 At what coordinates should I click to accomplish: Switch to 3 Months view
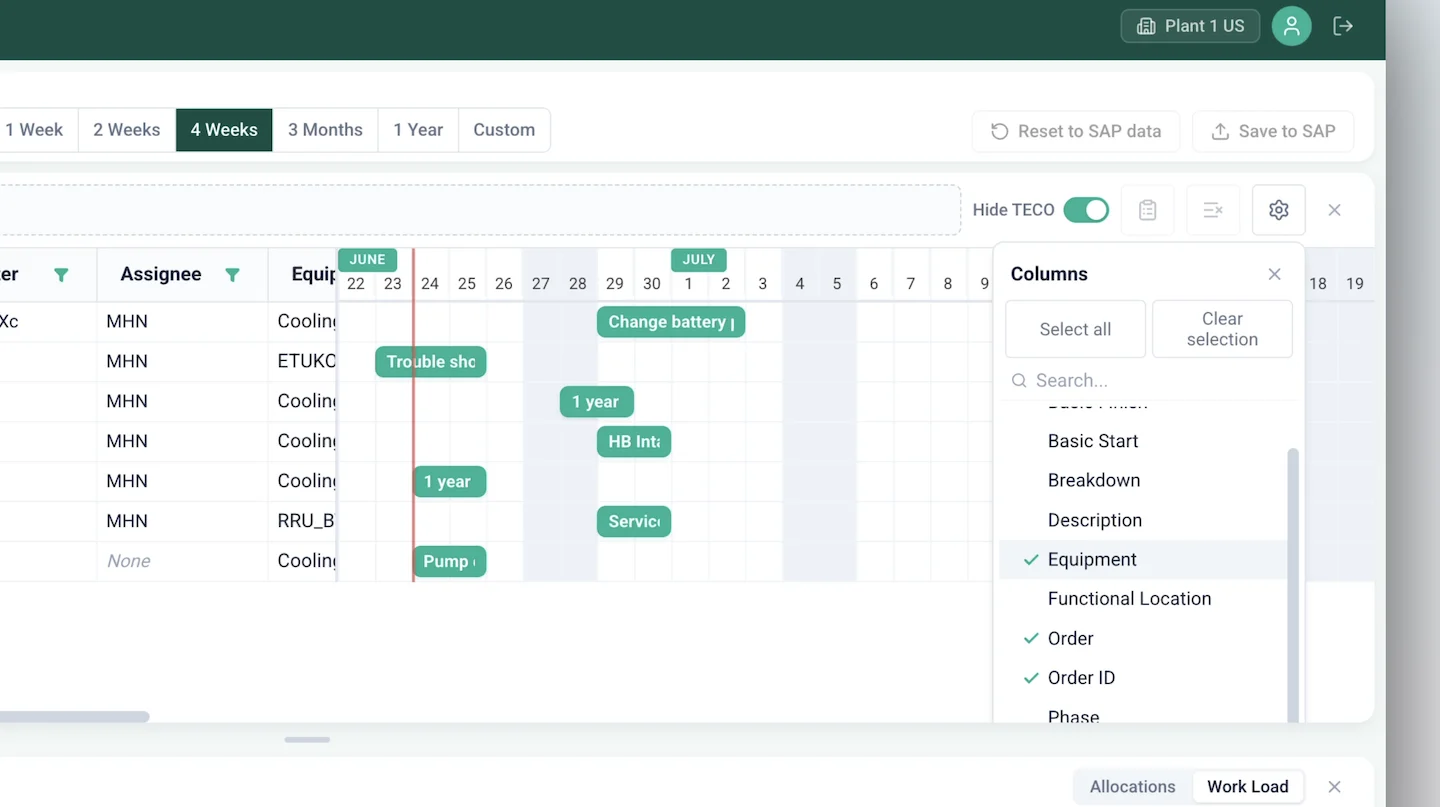325,130
